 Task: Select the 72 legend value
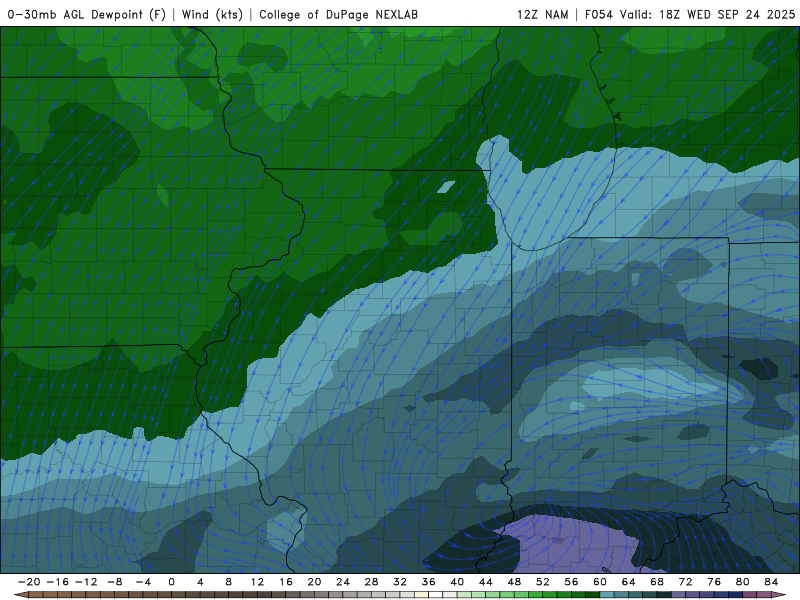[x=686, y=582]
